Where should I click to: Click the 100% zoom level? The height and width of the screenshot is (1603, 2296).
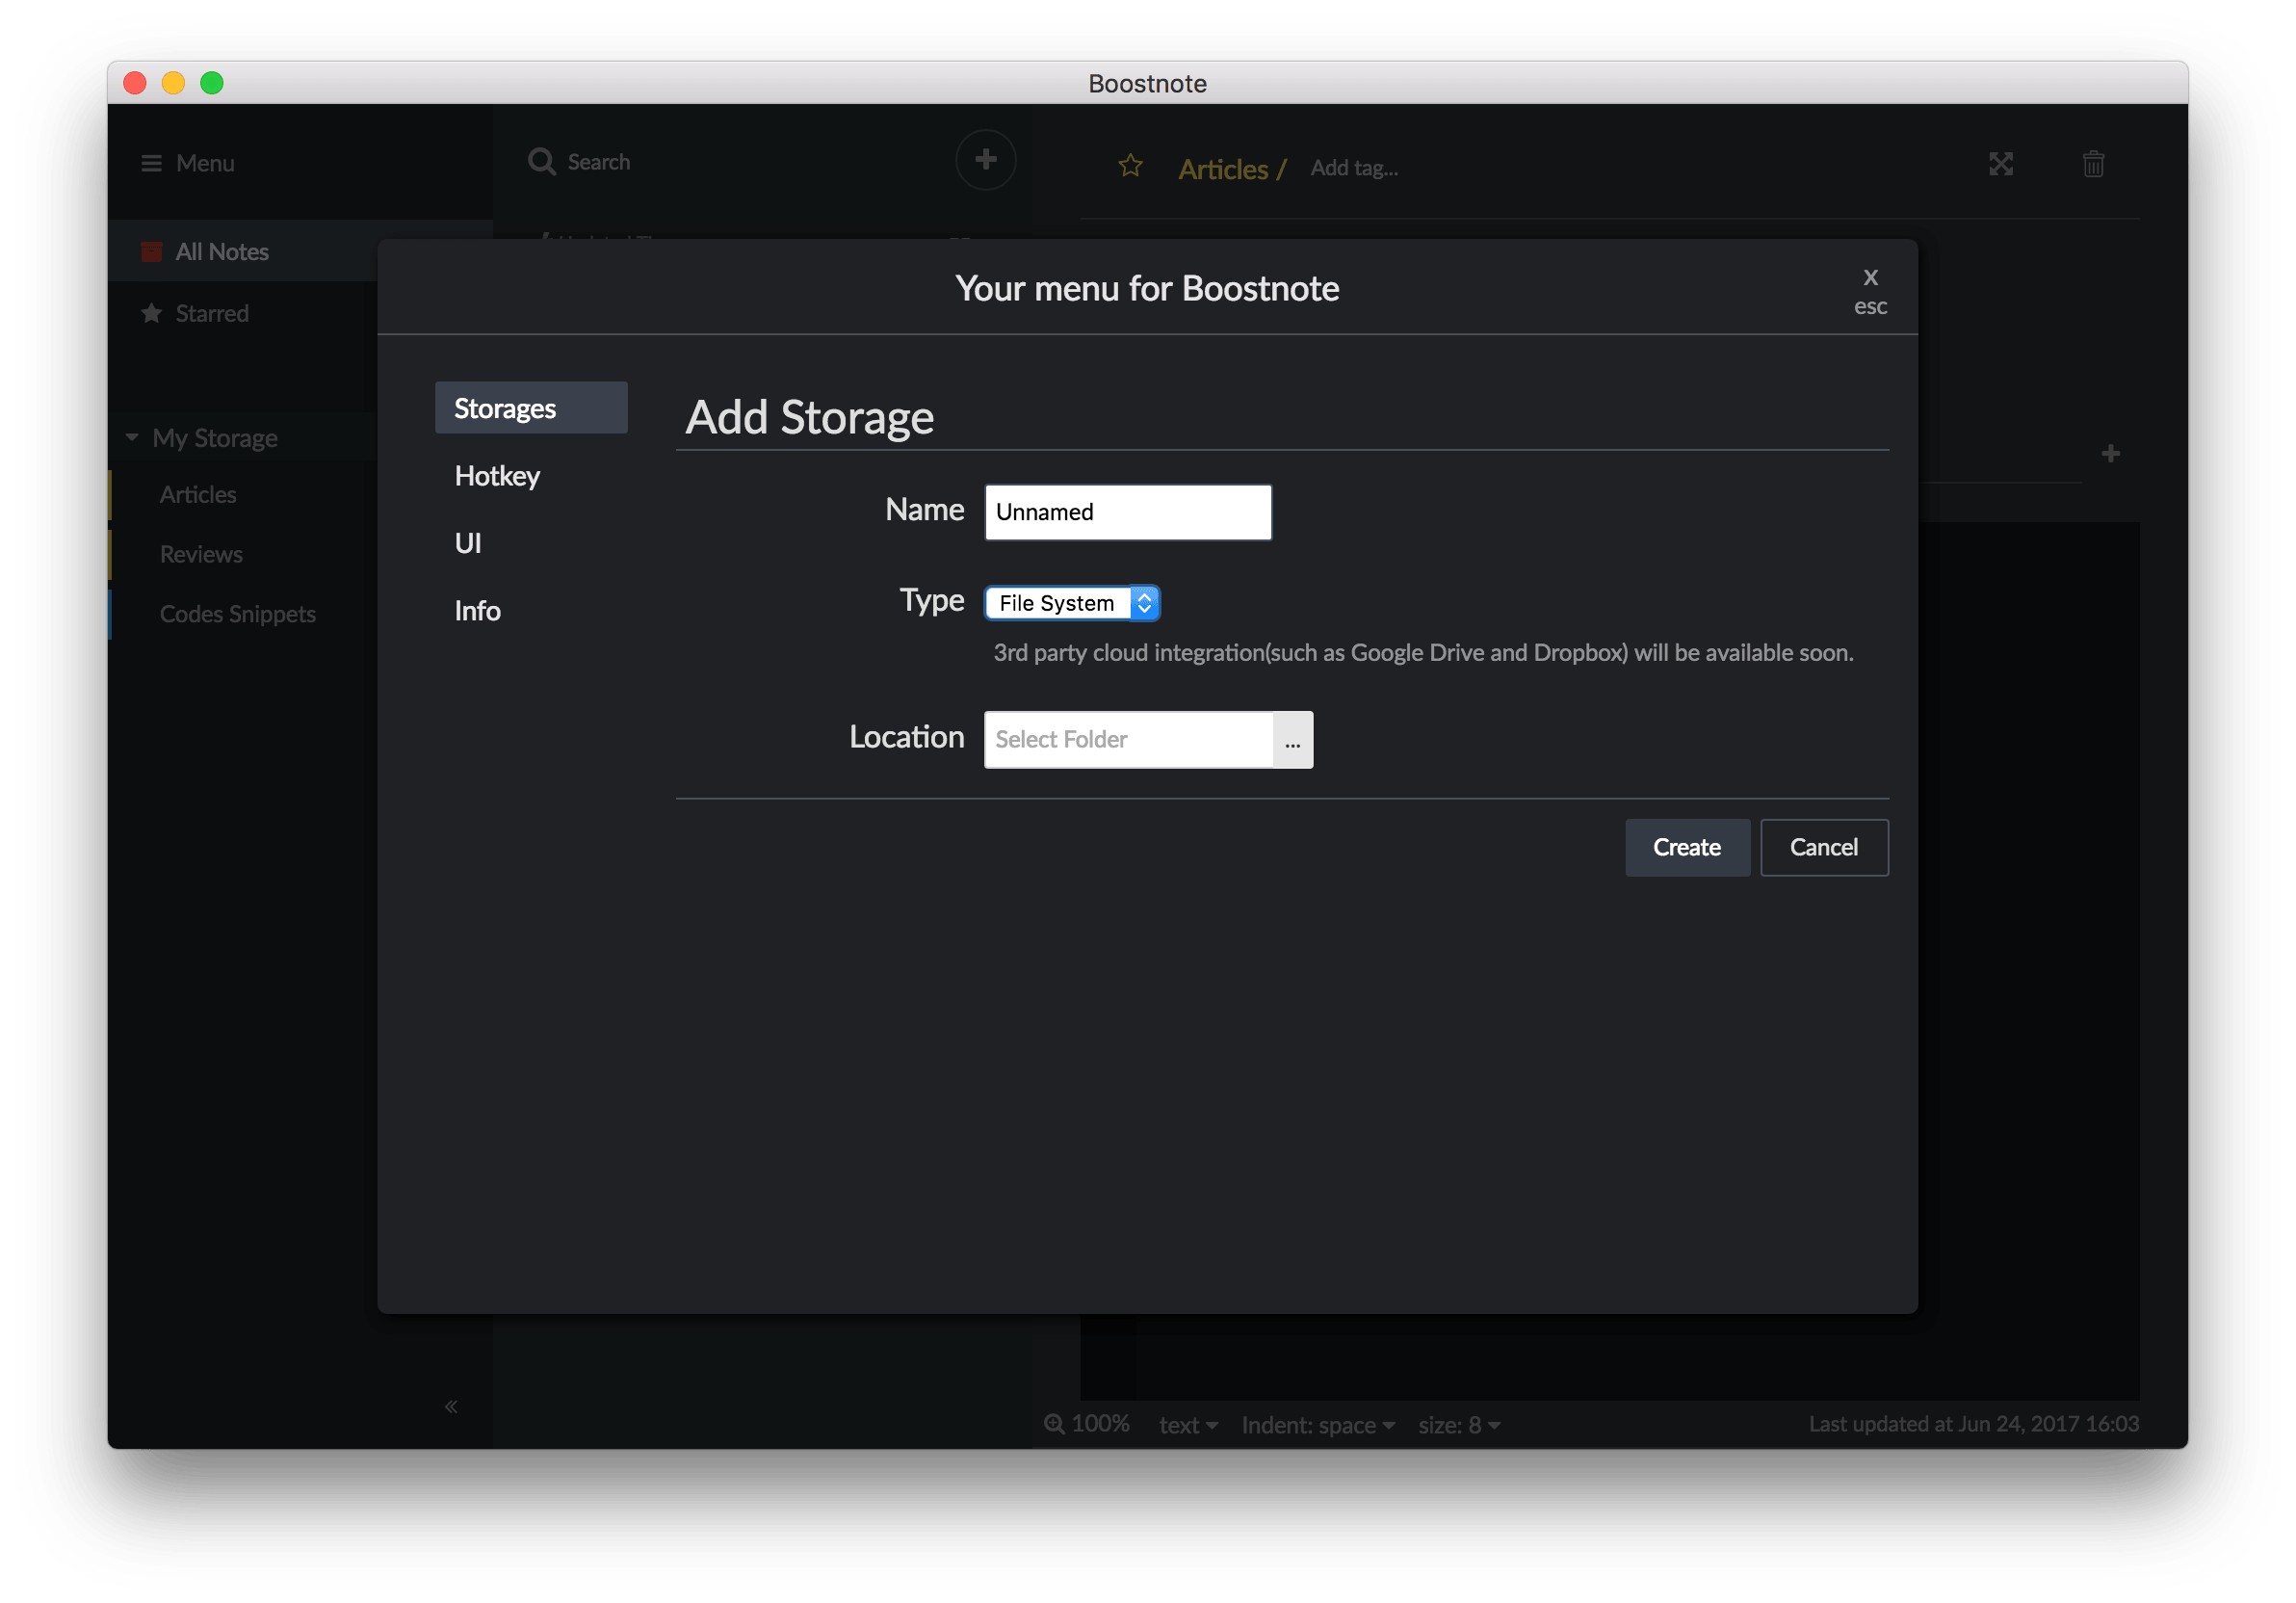[x=1100, y=1423]
